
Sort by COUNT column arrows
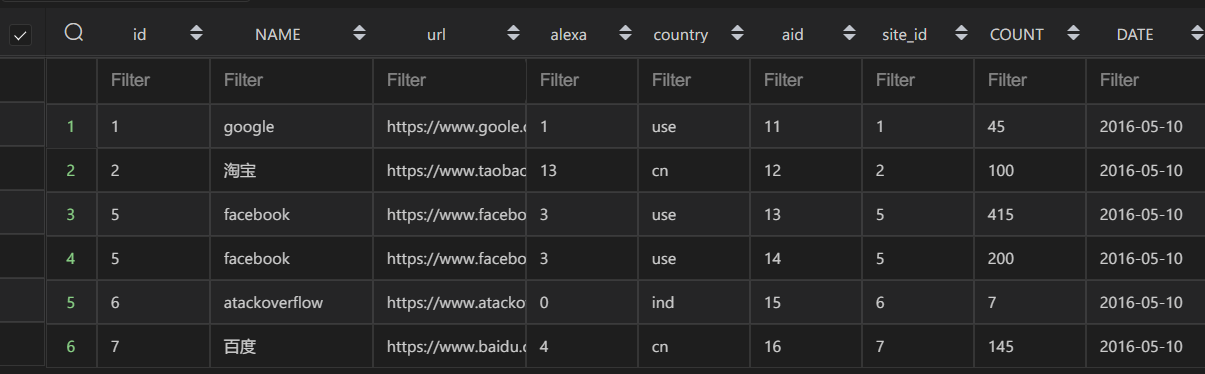1073,33
